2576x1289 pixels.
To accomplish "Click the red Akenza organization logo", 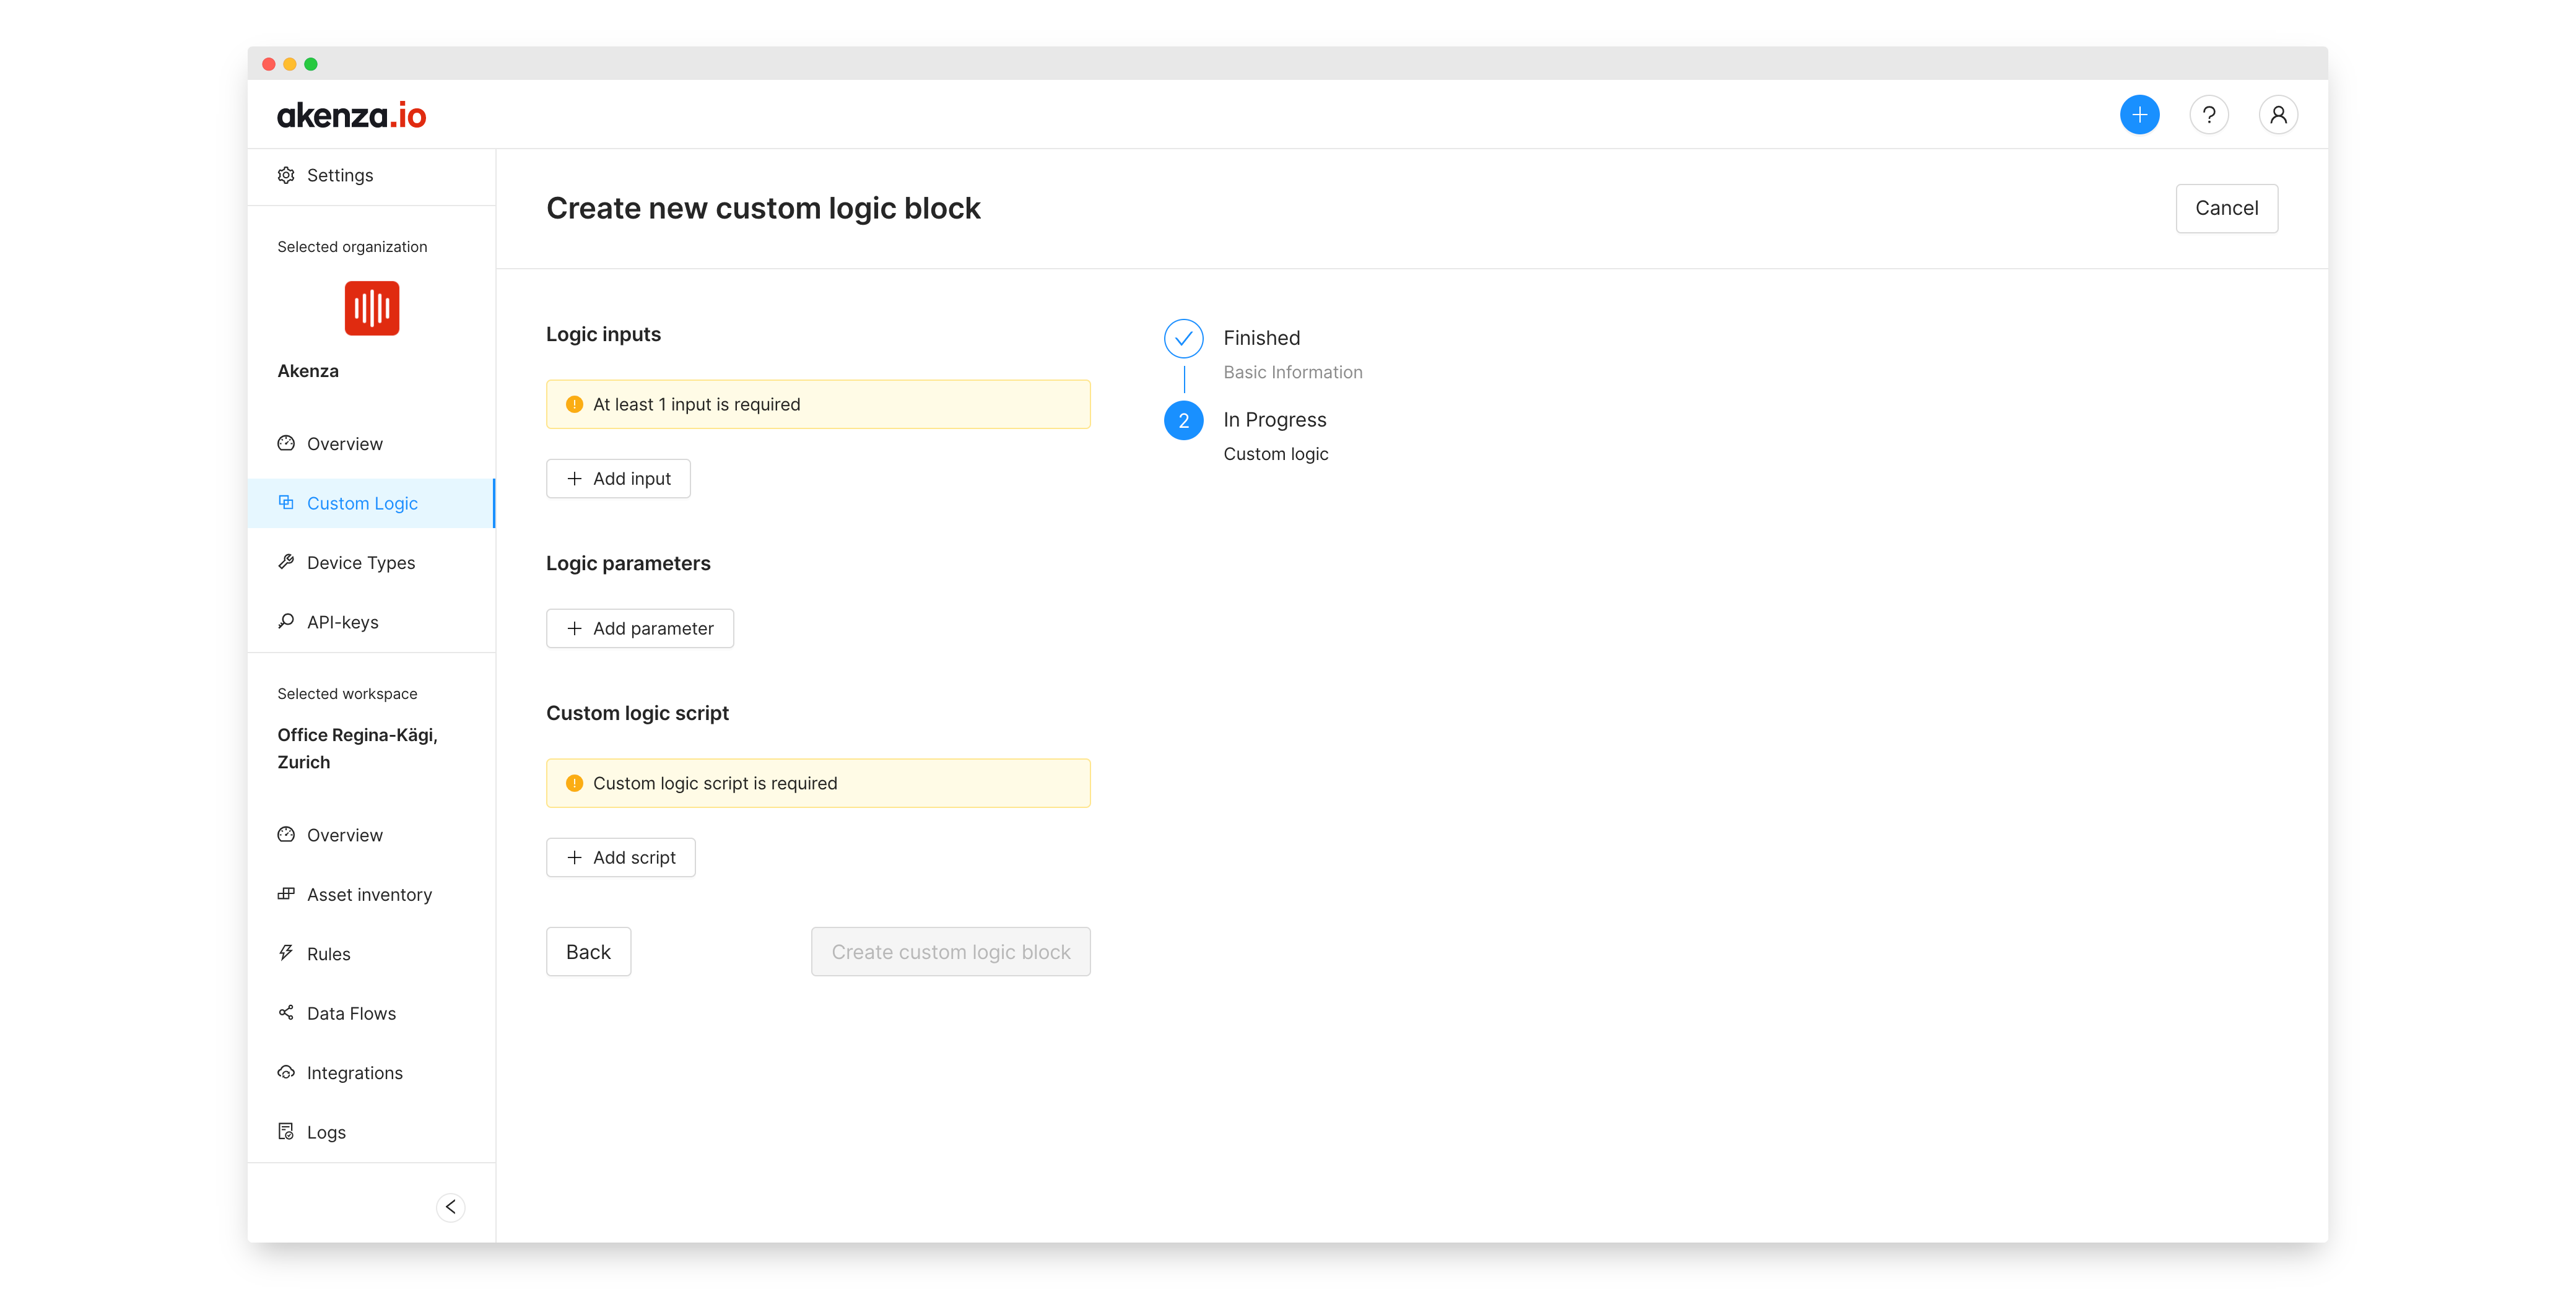I will 372,308.
